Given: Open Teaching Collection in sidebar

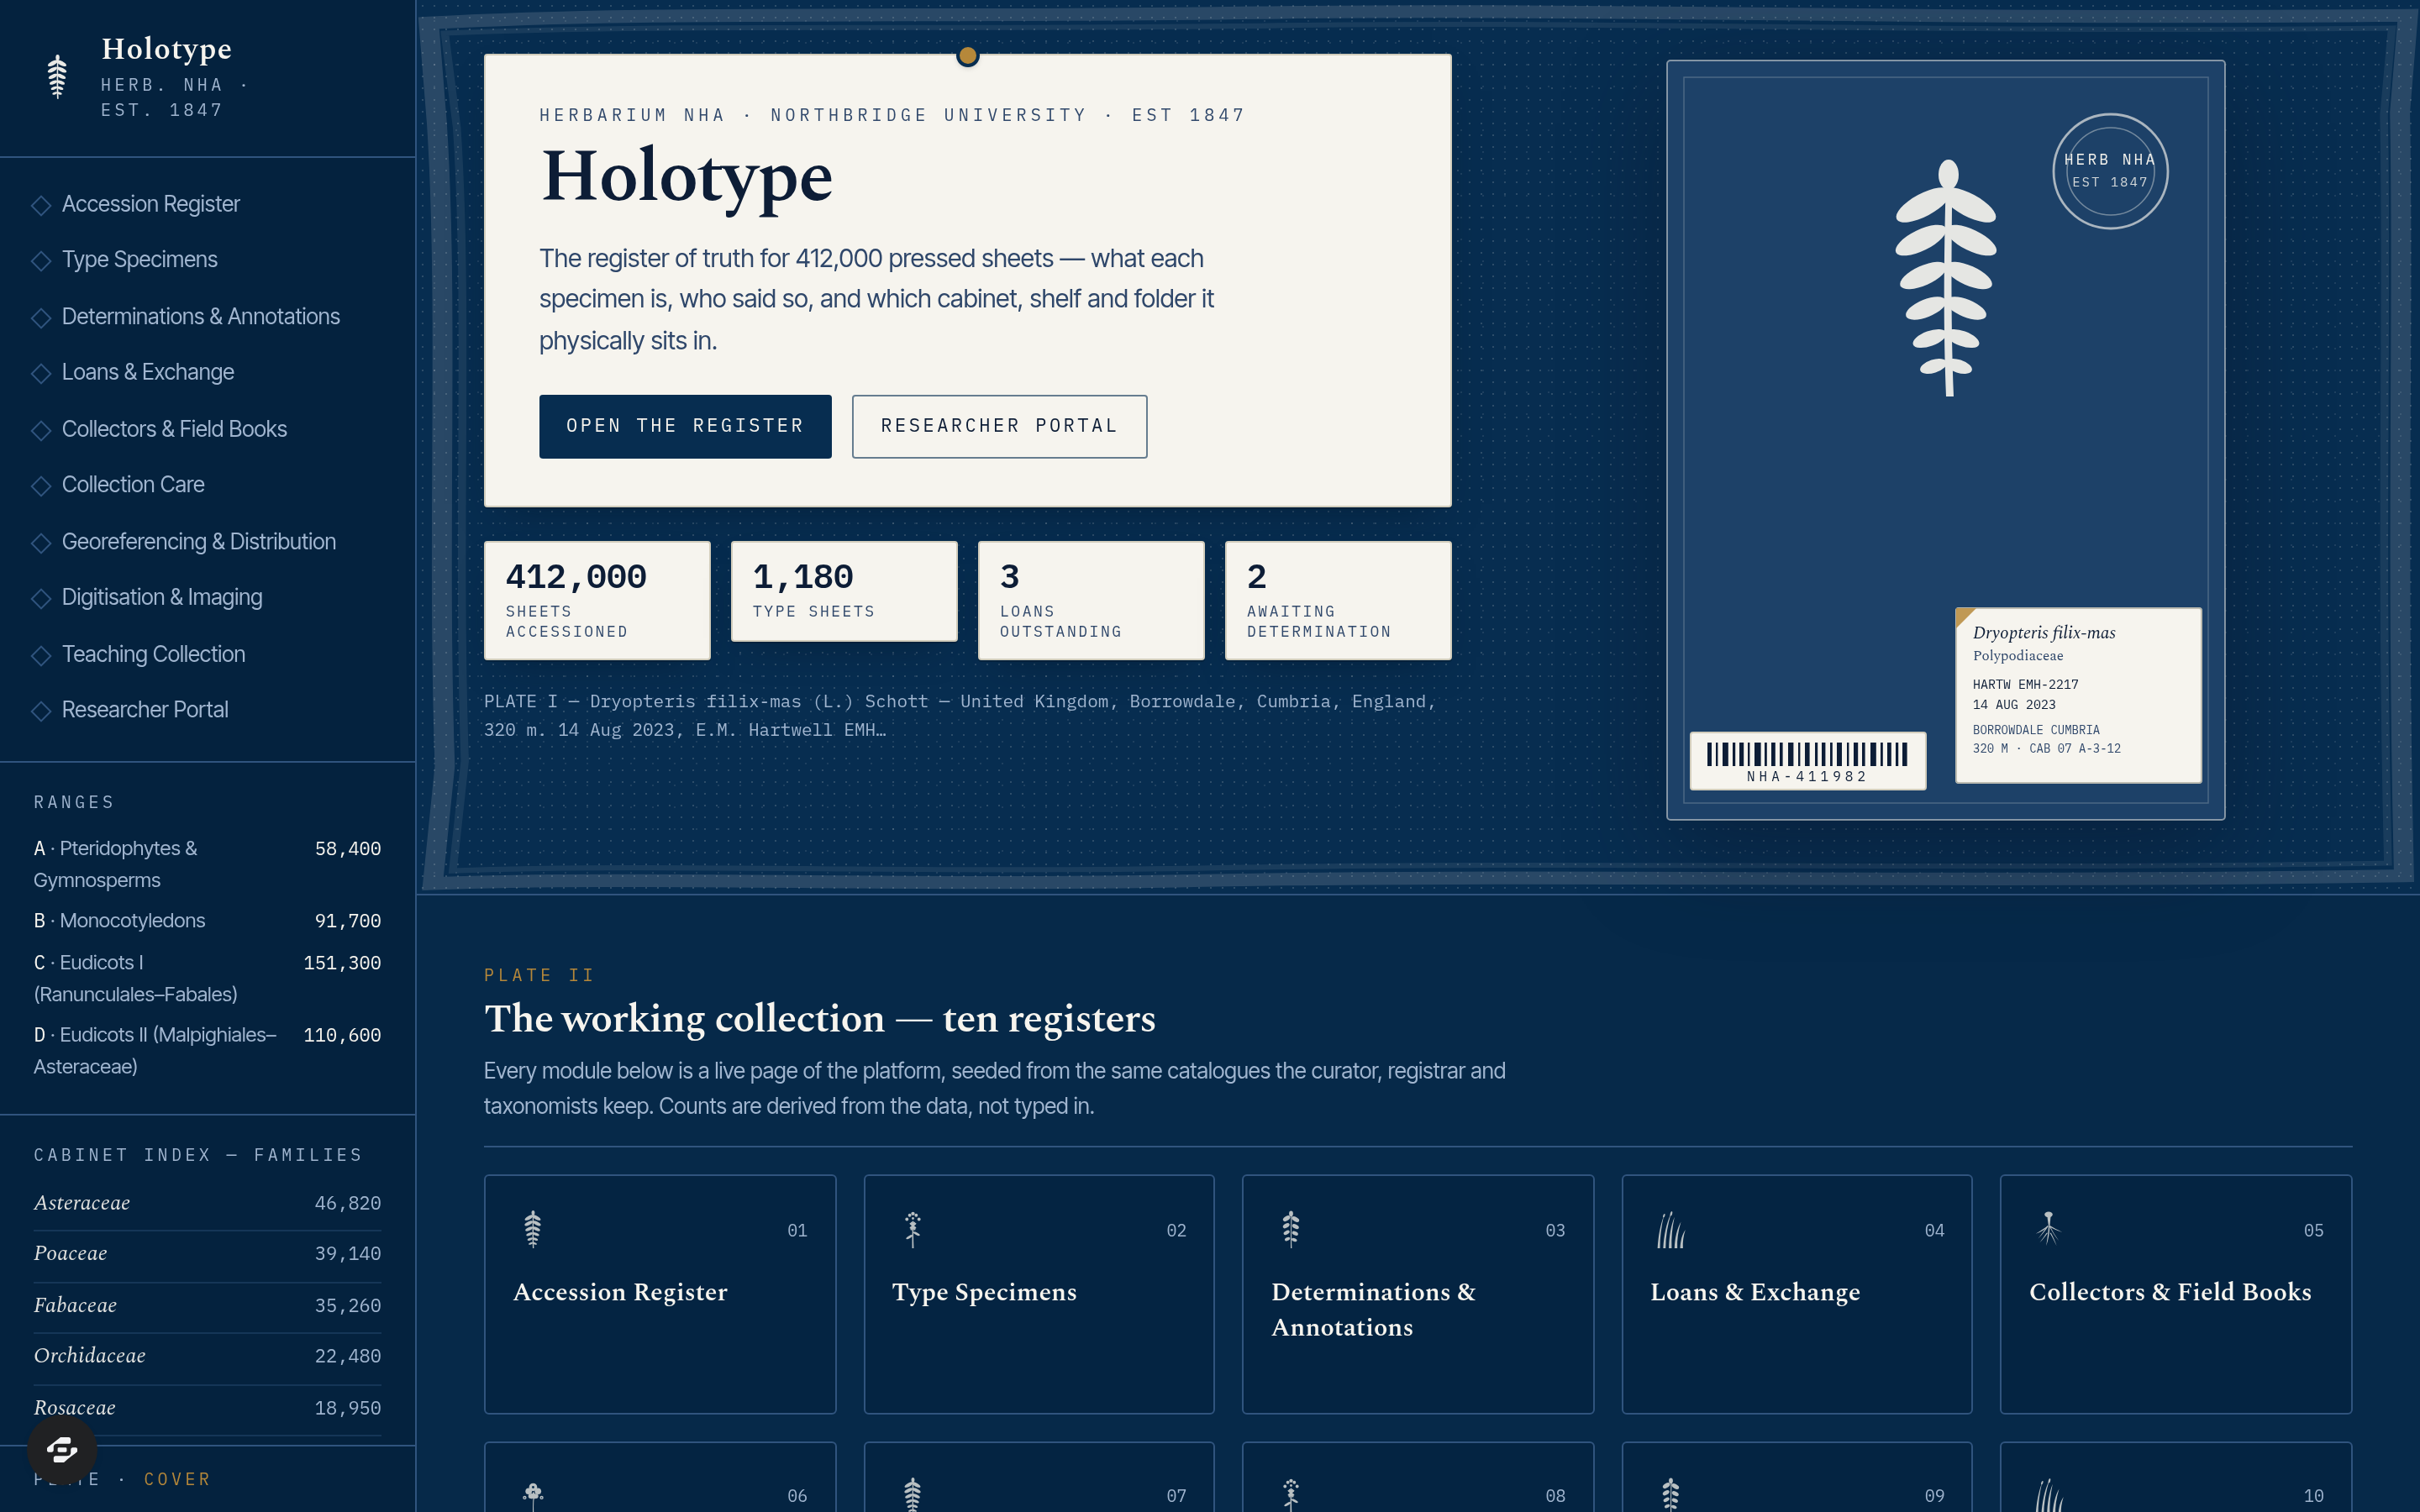Looking at the screenshot, I should 153,654.
